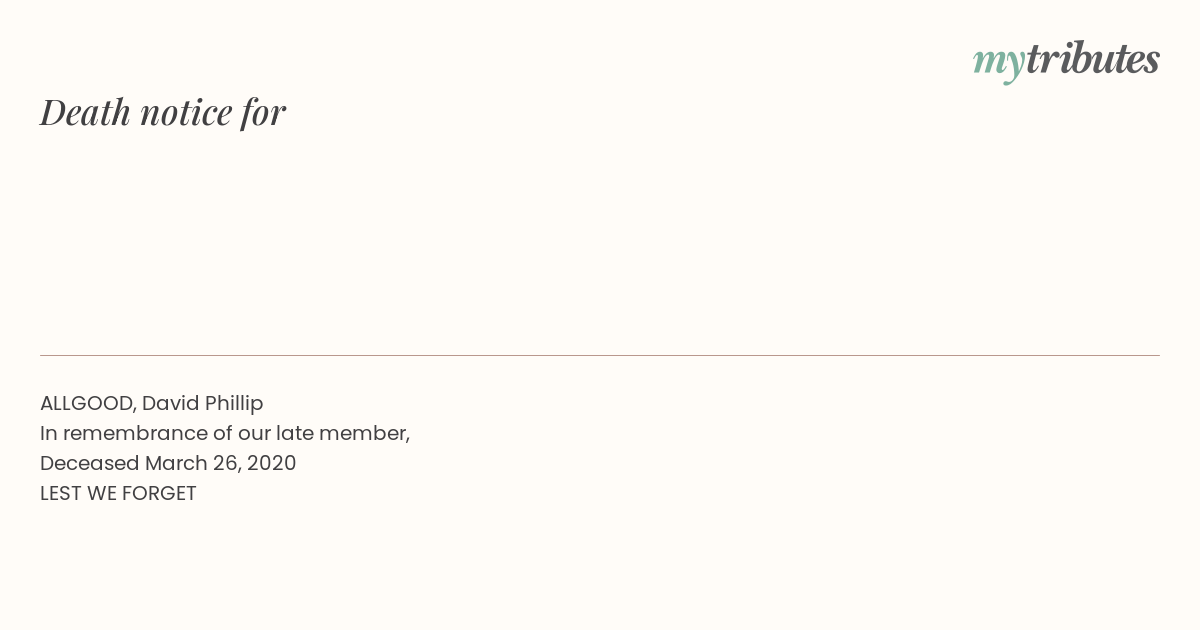Click the word "Deceased"

tap(90, 463)
